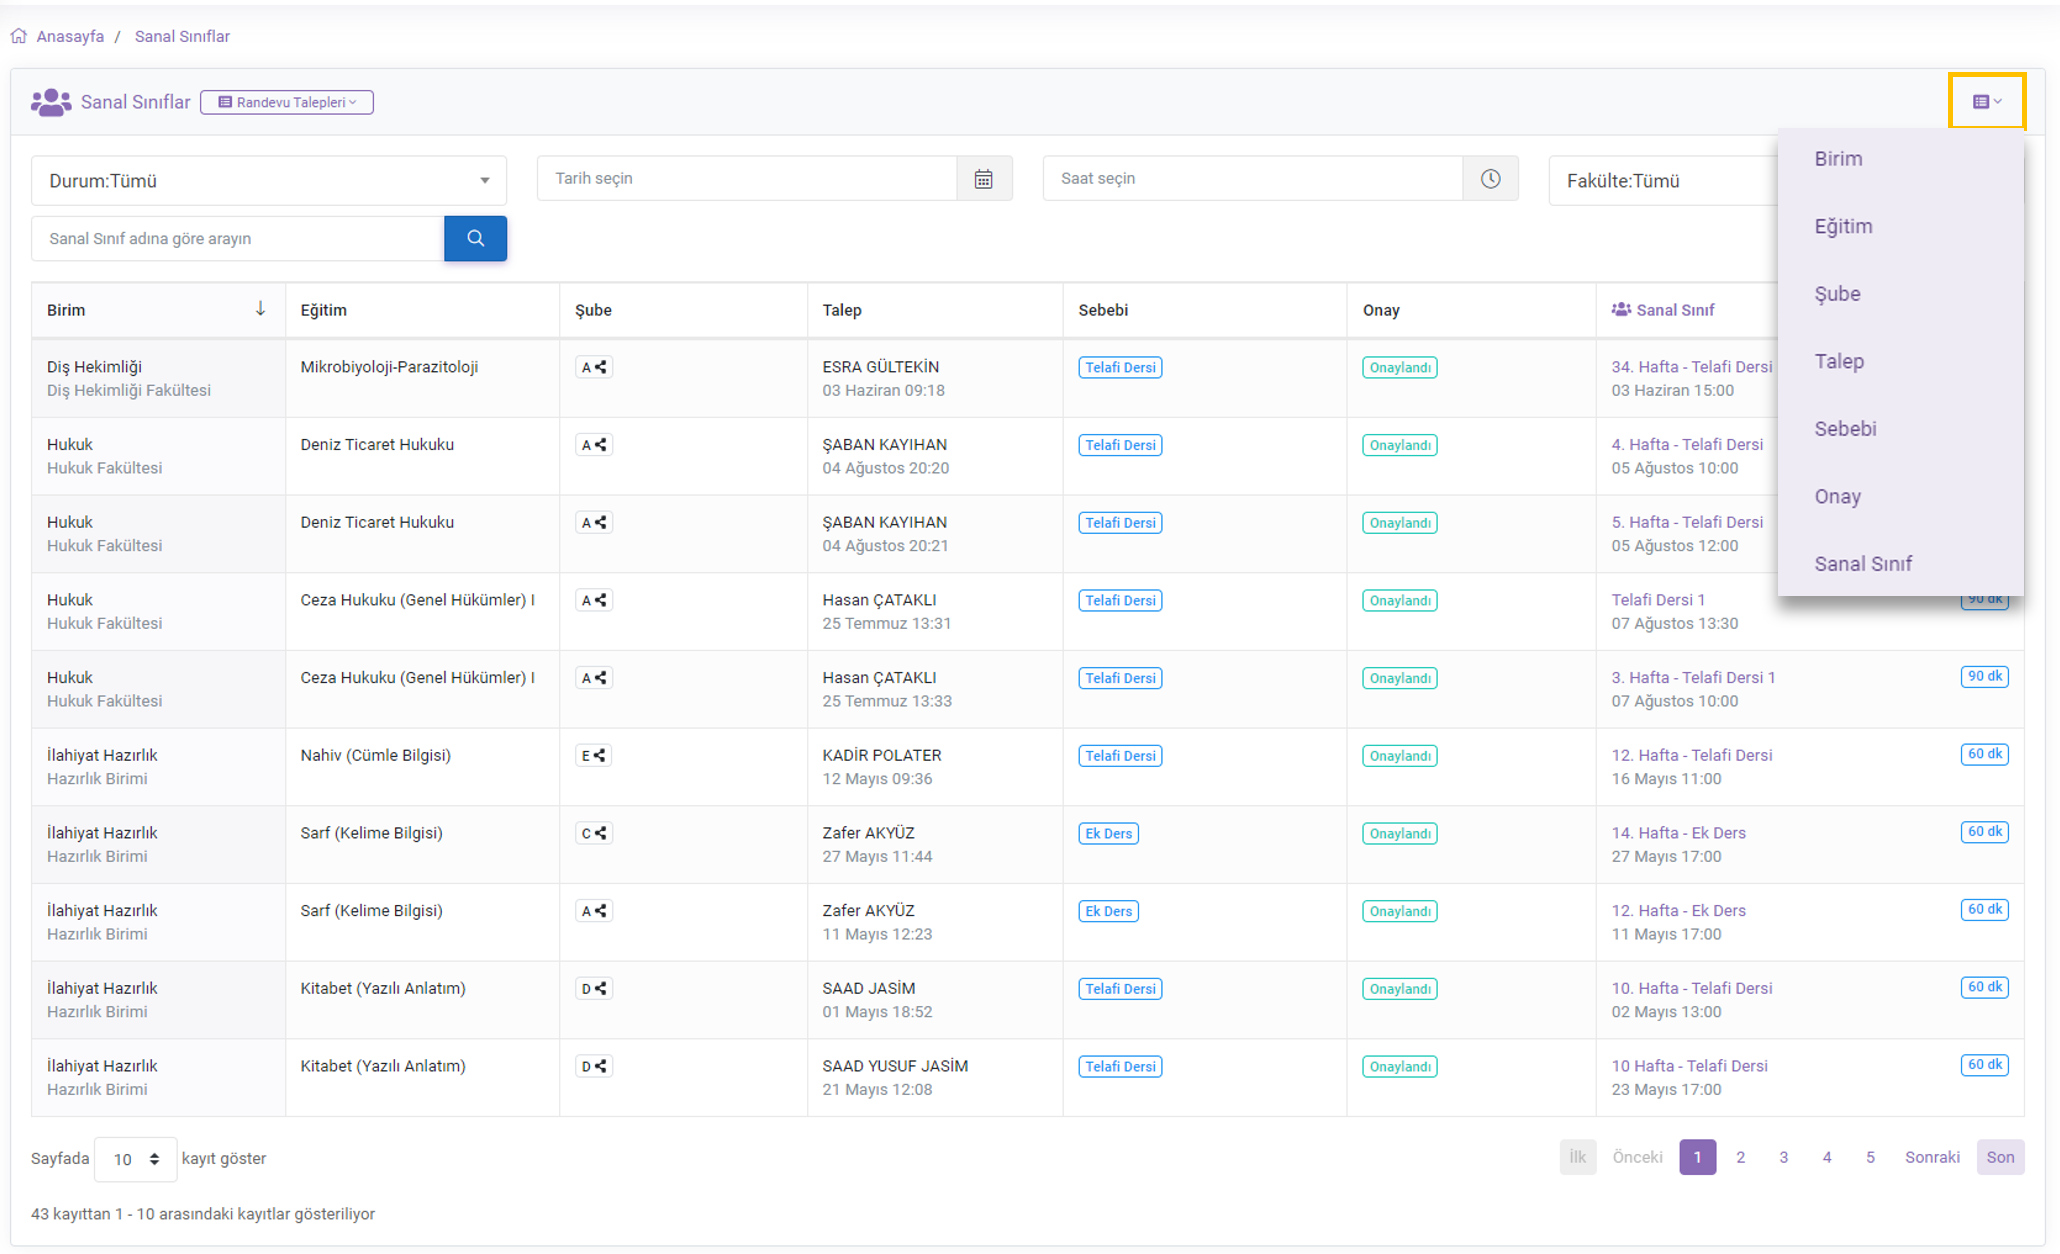Toggle Sebebi column in visibility menu

1845,428
